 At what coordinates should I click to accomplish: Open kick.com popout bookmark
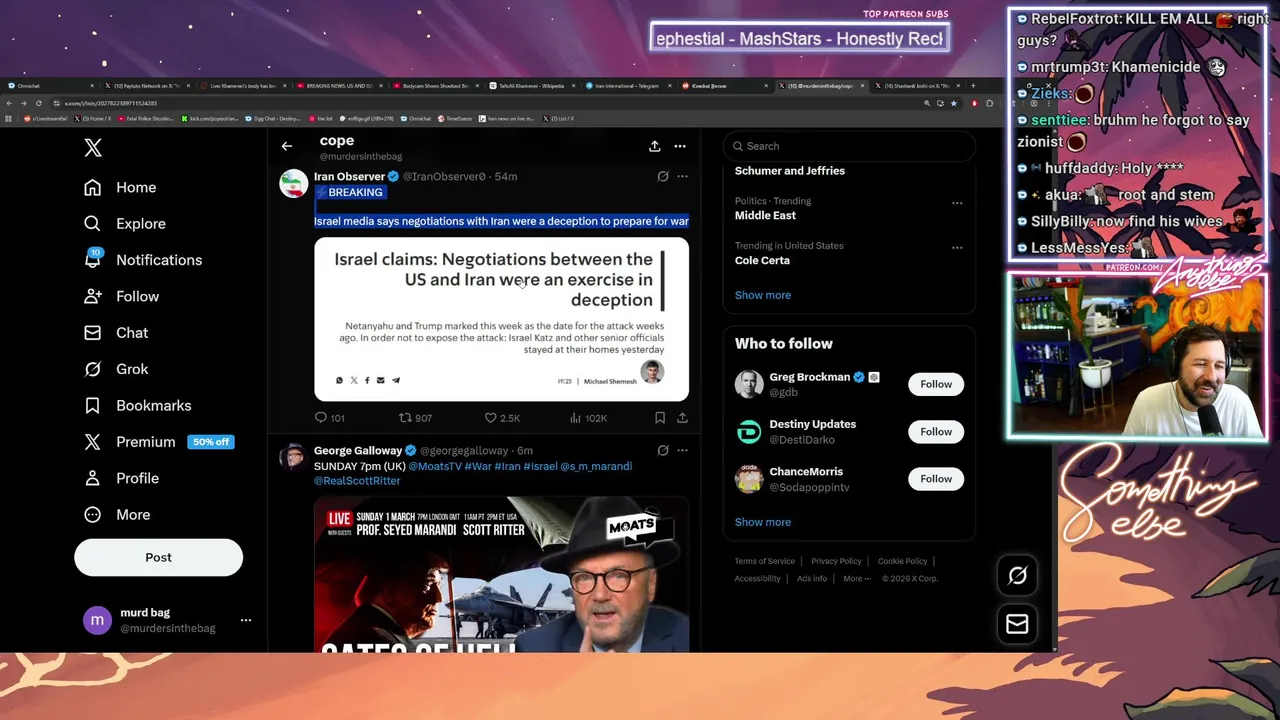pos(210,119)
